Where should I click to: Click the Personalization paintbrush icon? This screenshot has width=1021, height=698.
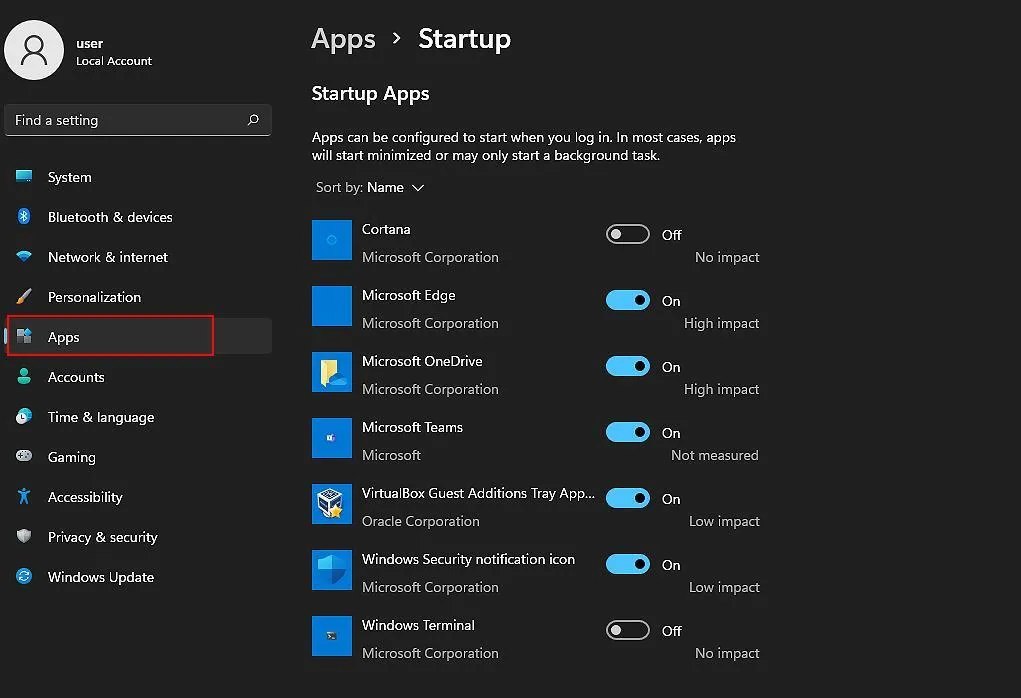[24, 296]
